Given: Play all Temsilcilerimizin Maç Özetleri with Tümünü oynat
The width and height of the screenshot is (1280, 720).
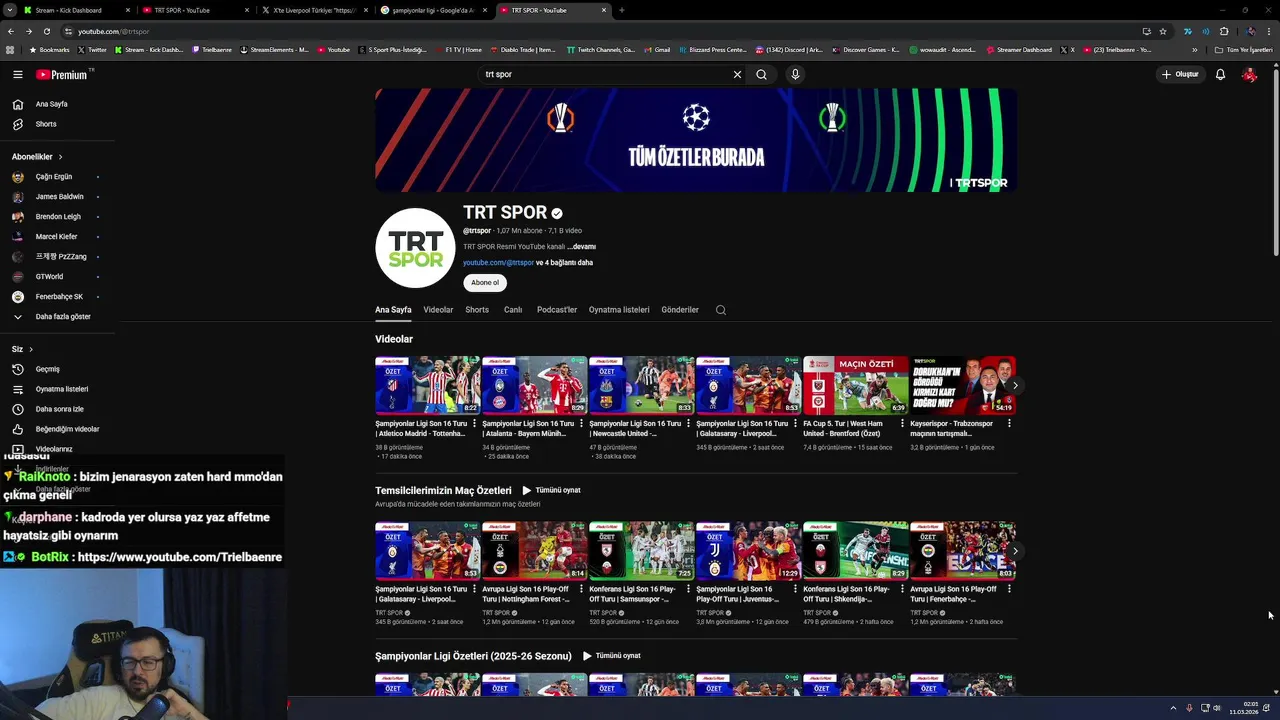Looking at the screenshot, I should click(551, 490).
